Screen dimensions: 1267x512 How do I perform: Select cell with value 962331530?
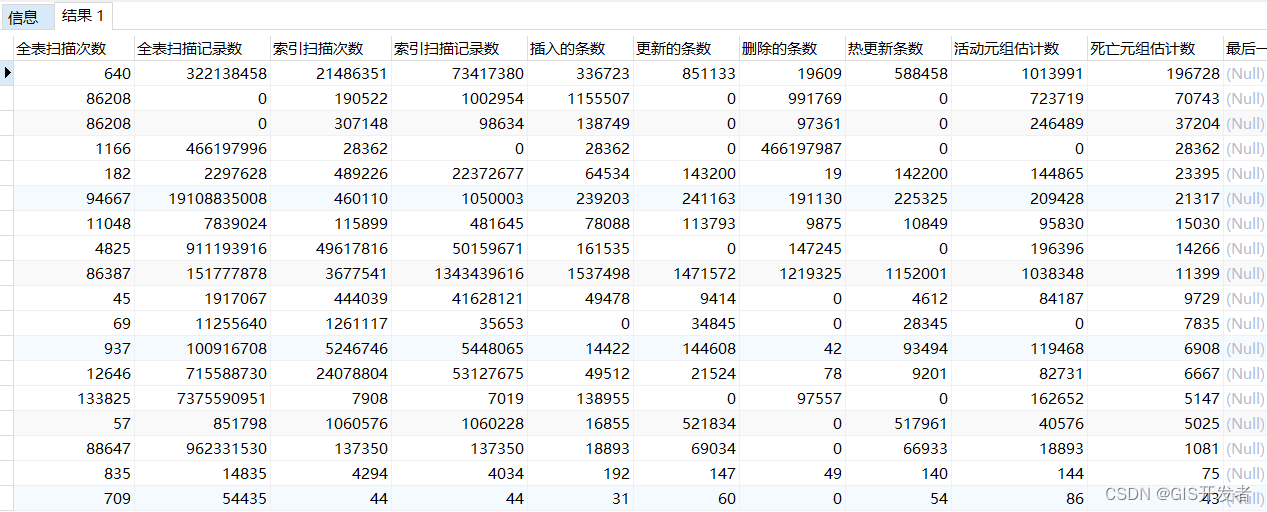pos(201,449)
